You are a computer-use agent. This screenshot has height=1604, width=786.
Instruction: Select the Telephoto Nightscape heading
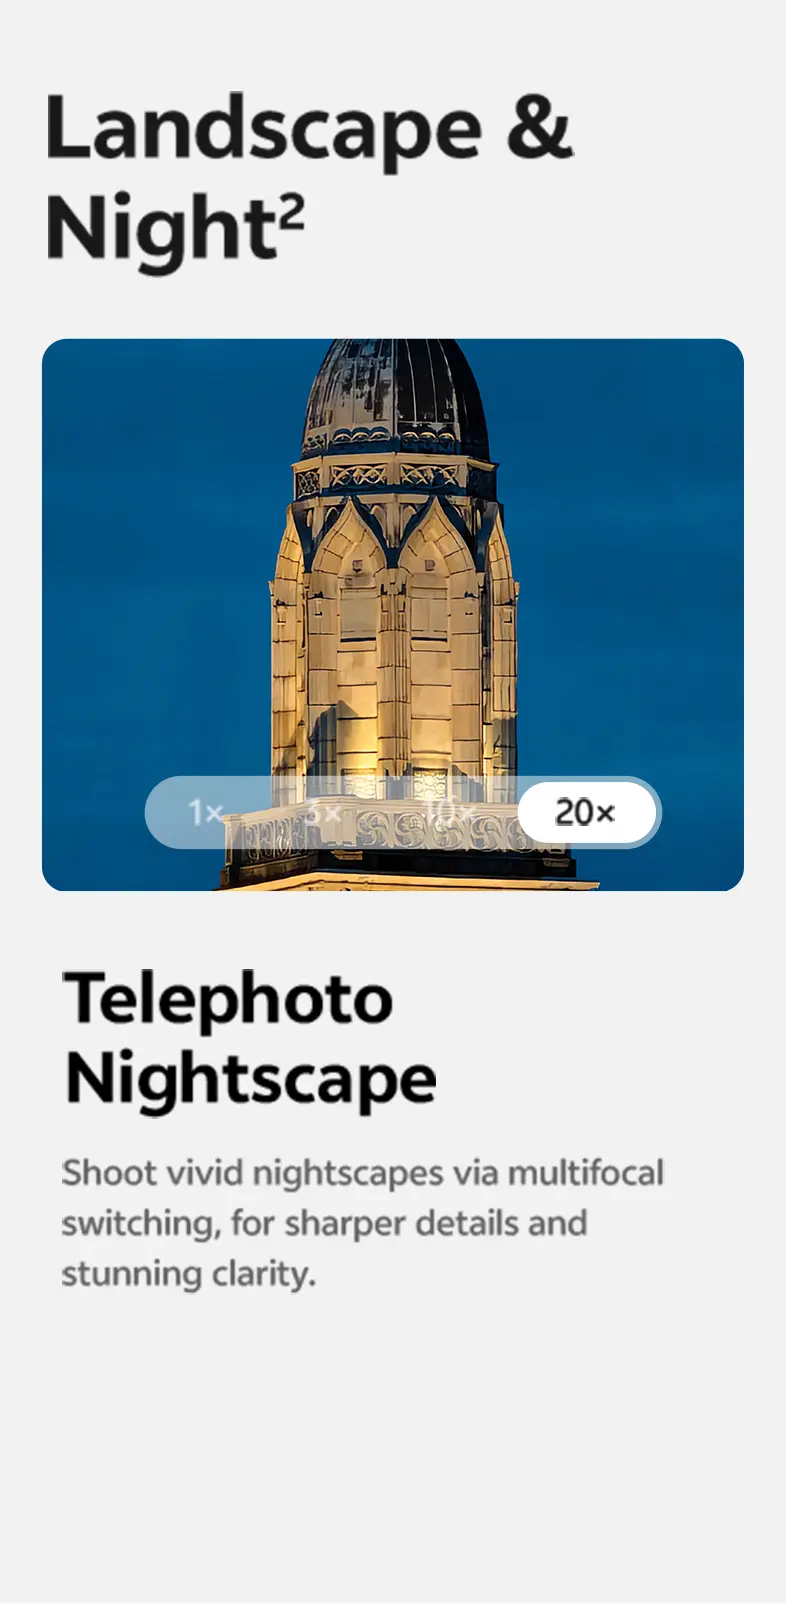tap(250, 1039)
